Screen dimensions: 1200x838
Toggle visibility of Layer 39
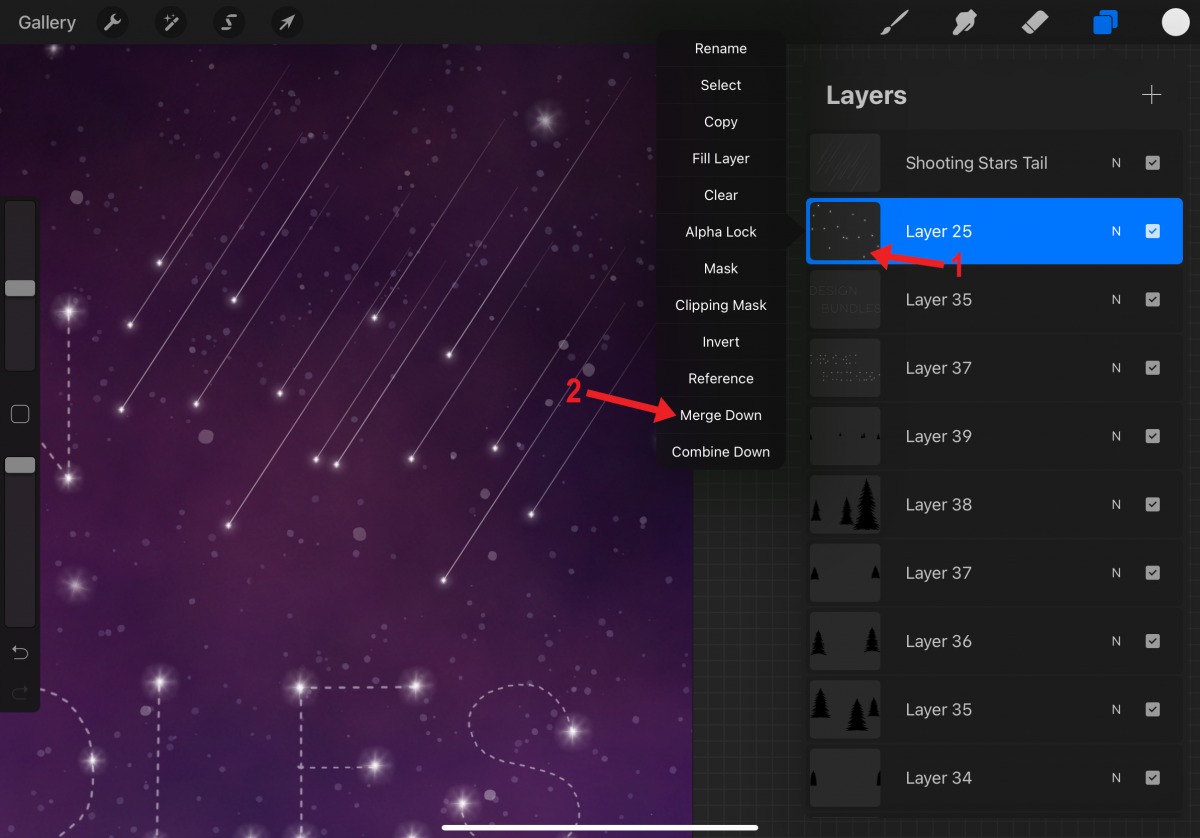click(1152, 436)
